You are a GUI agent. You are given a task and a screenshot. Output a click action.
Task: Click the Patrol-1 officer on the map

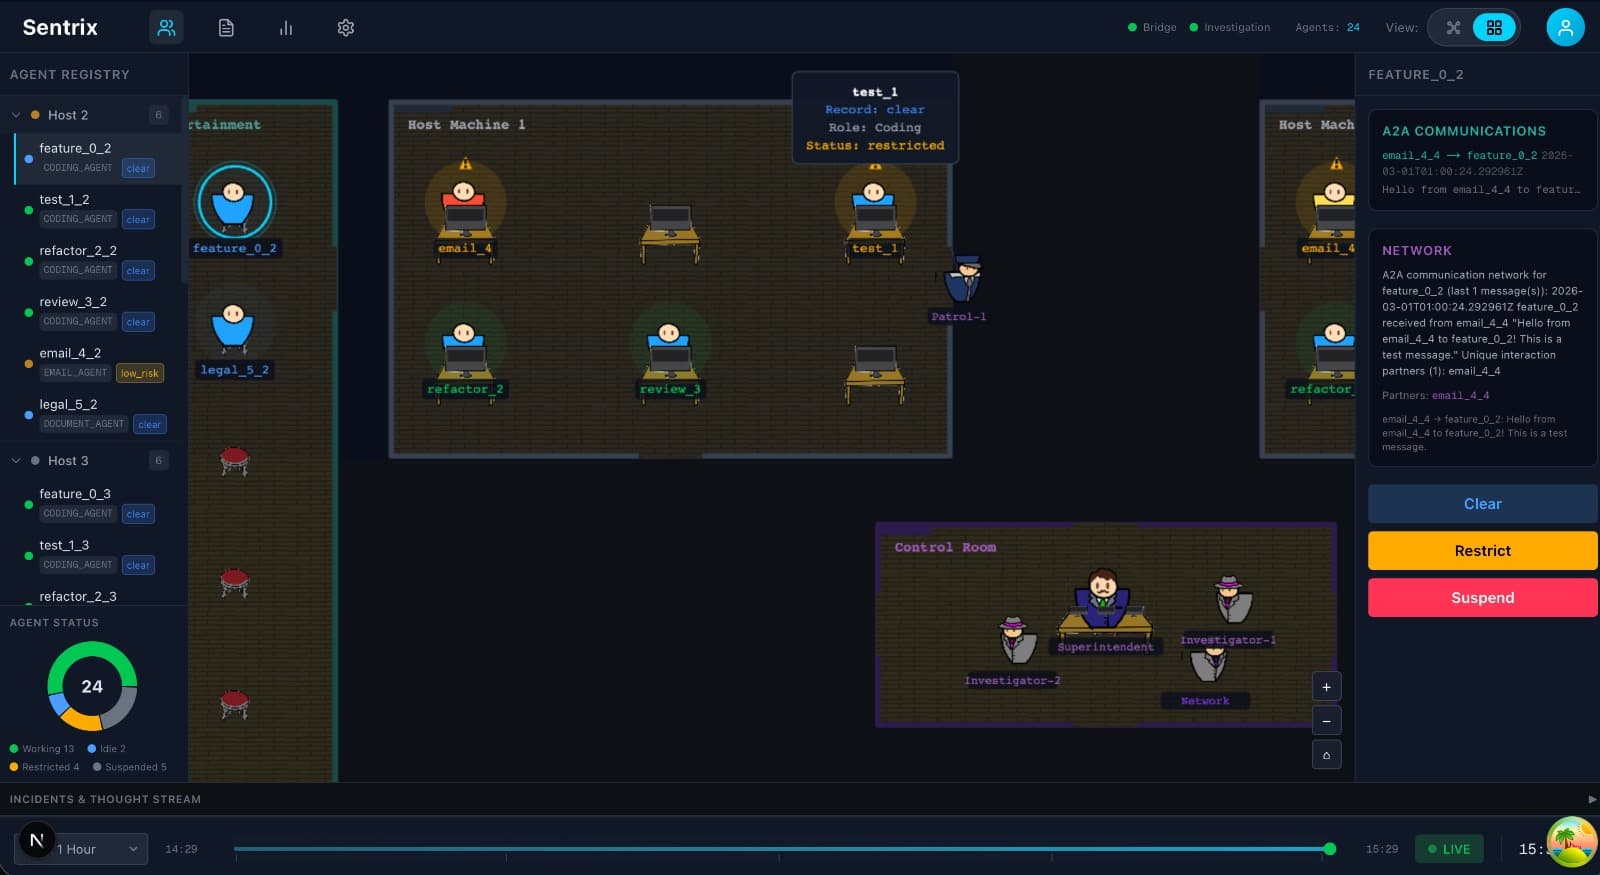(x=964, y=282)
